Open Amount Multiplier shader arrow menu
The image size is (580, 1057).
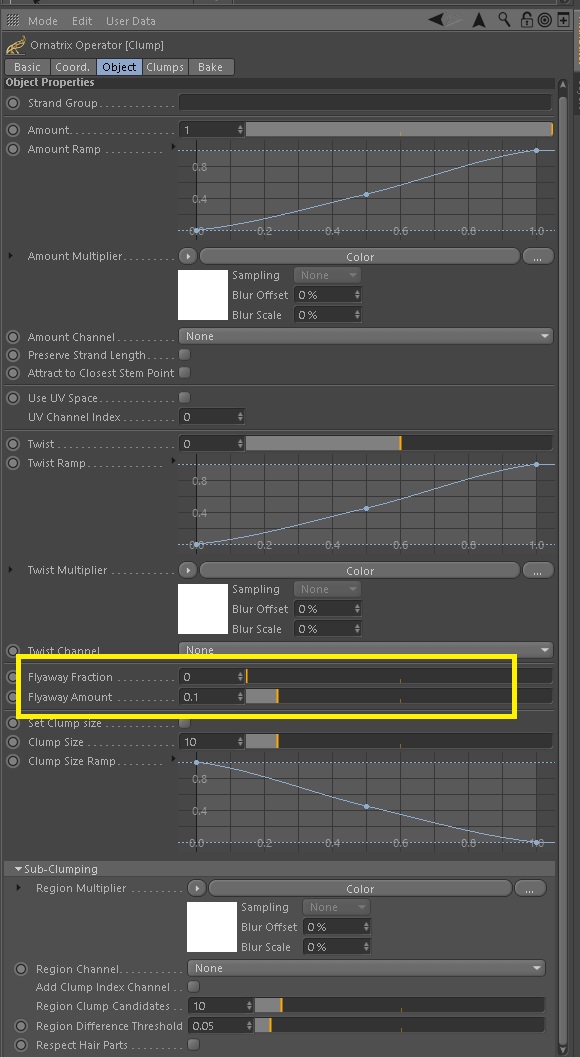pos(187,257)
